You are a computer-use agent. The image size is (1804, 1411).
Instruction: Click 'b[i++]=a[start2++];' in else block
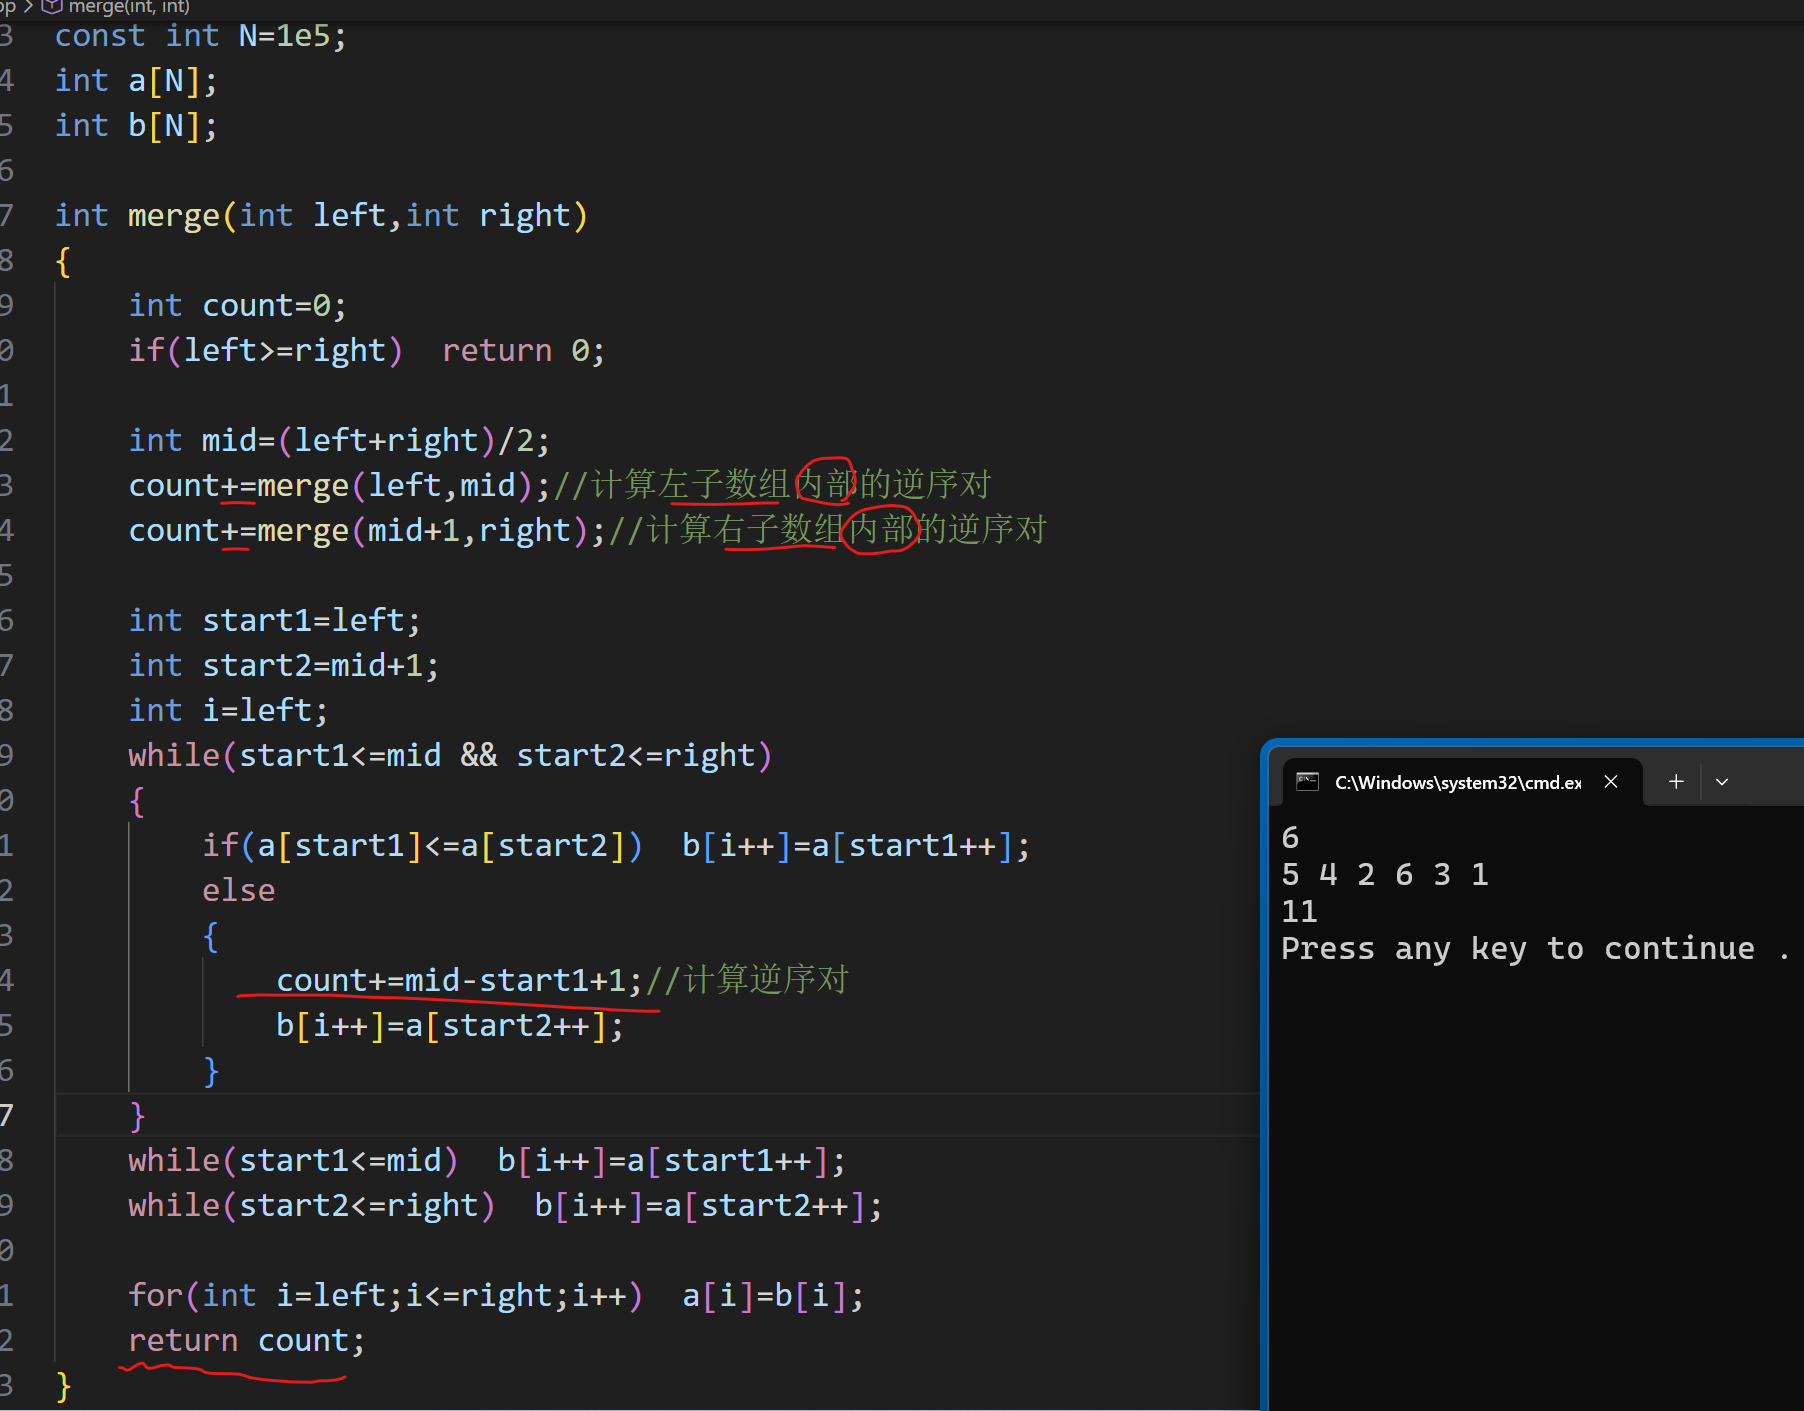click(x=450, y=1026)
